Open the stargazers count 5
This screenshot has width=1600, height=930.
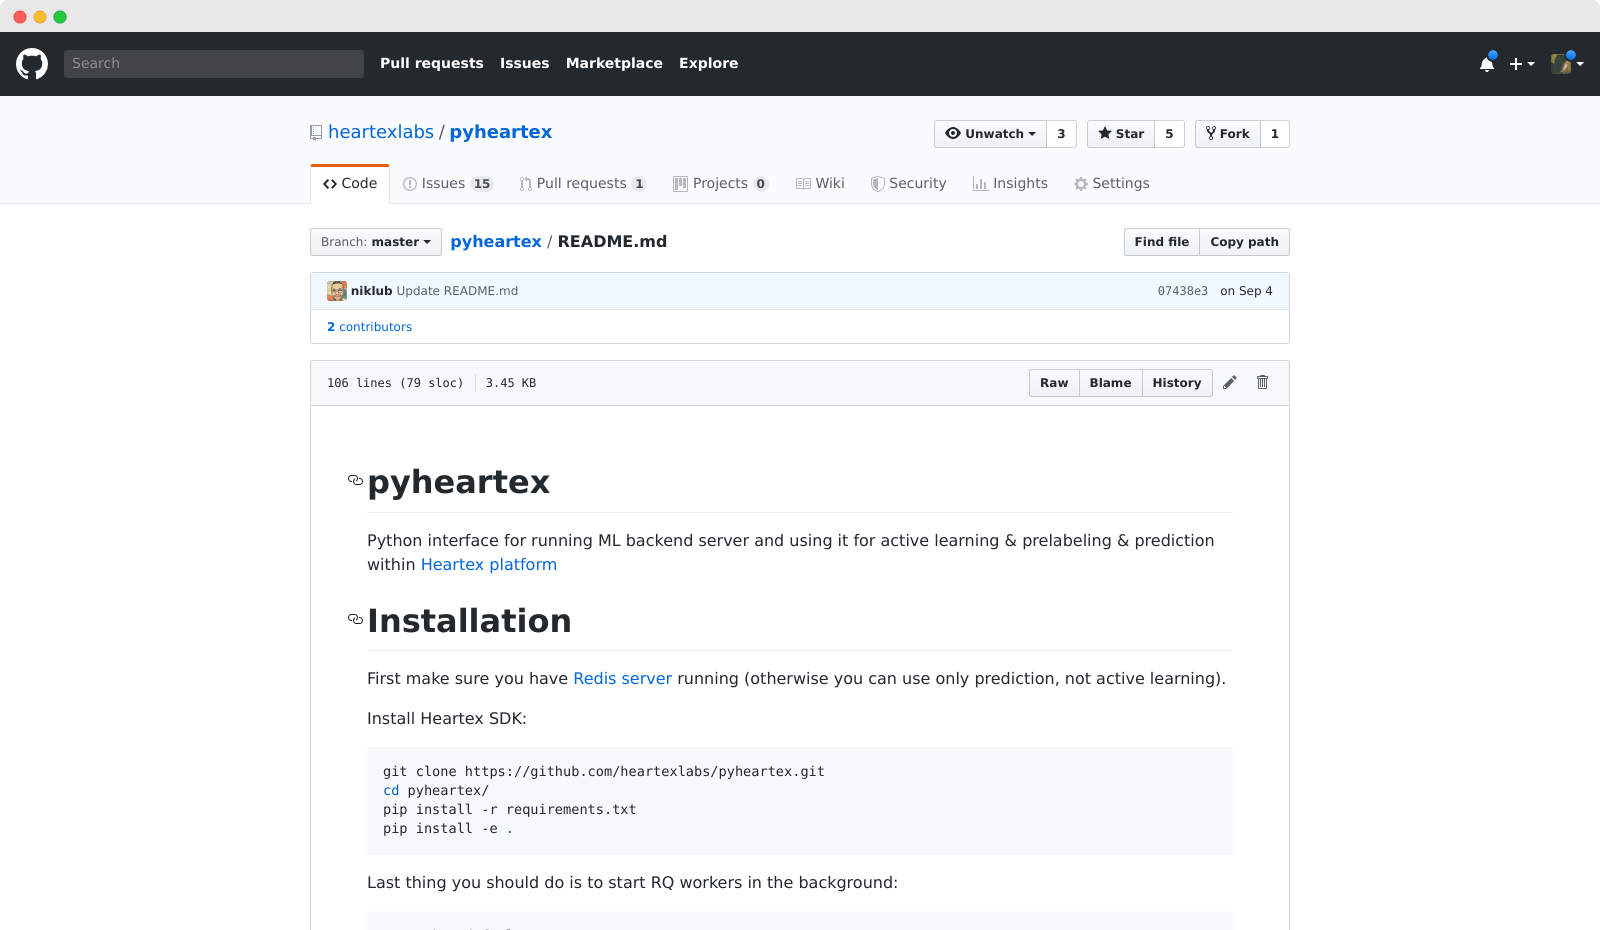click(1169, 134)
